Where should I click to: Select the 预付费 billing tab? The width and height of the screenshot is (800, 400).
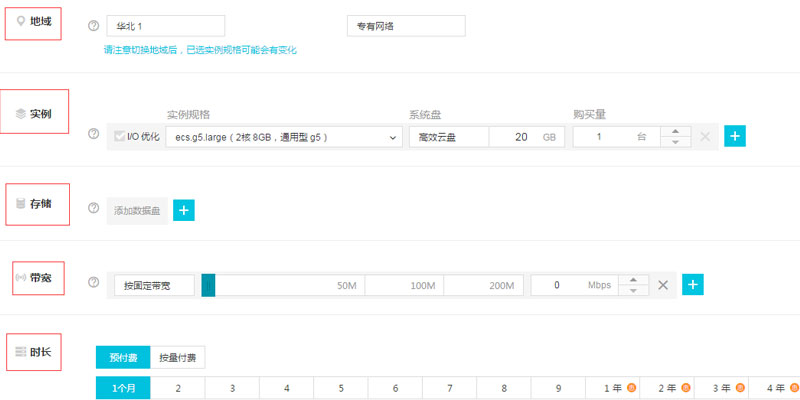coord(123,358)
